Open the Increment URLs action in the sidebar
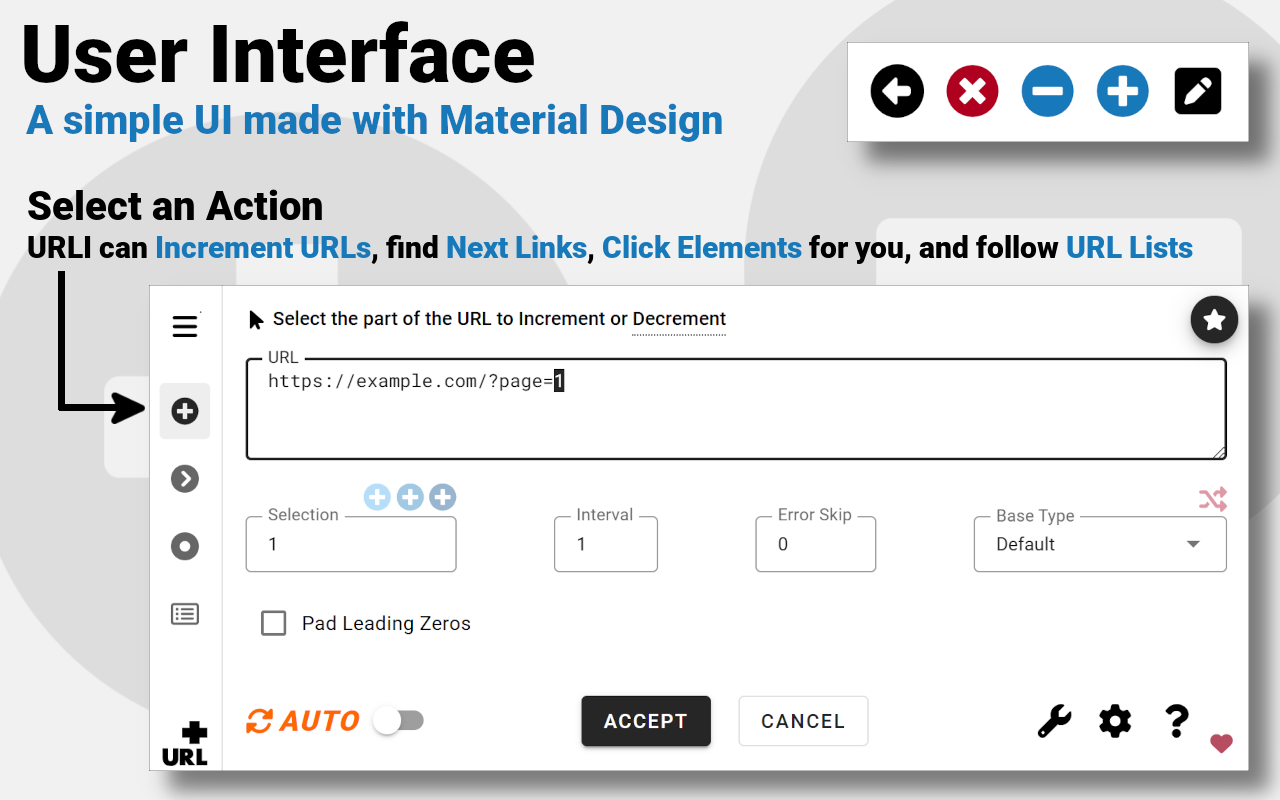This screenshot has width=1280, height=800. coord(185,410)
